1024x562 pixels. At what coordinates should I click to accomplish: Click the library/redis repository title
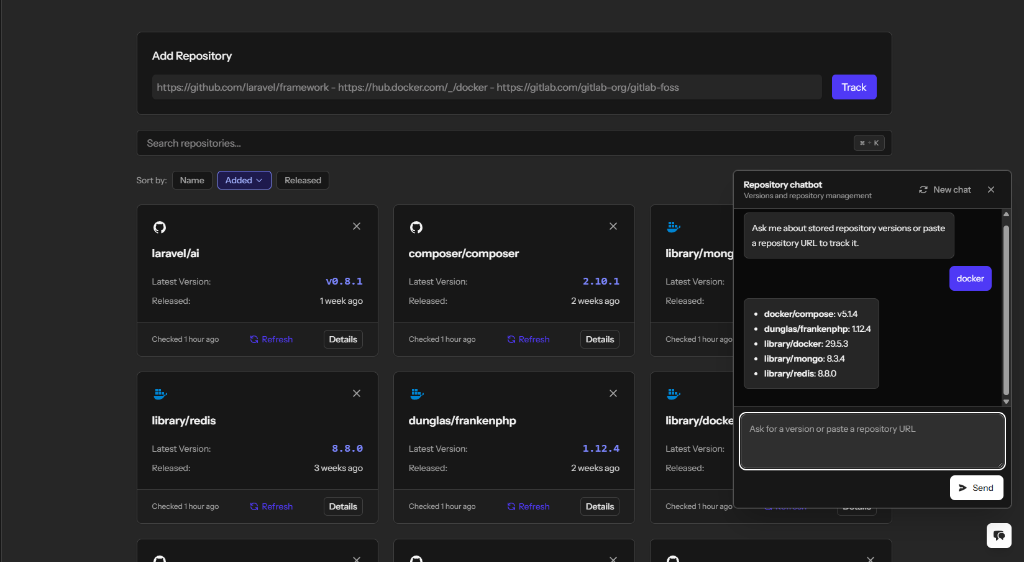coord(184,420)
